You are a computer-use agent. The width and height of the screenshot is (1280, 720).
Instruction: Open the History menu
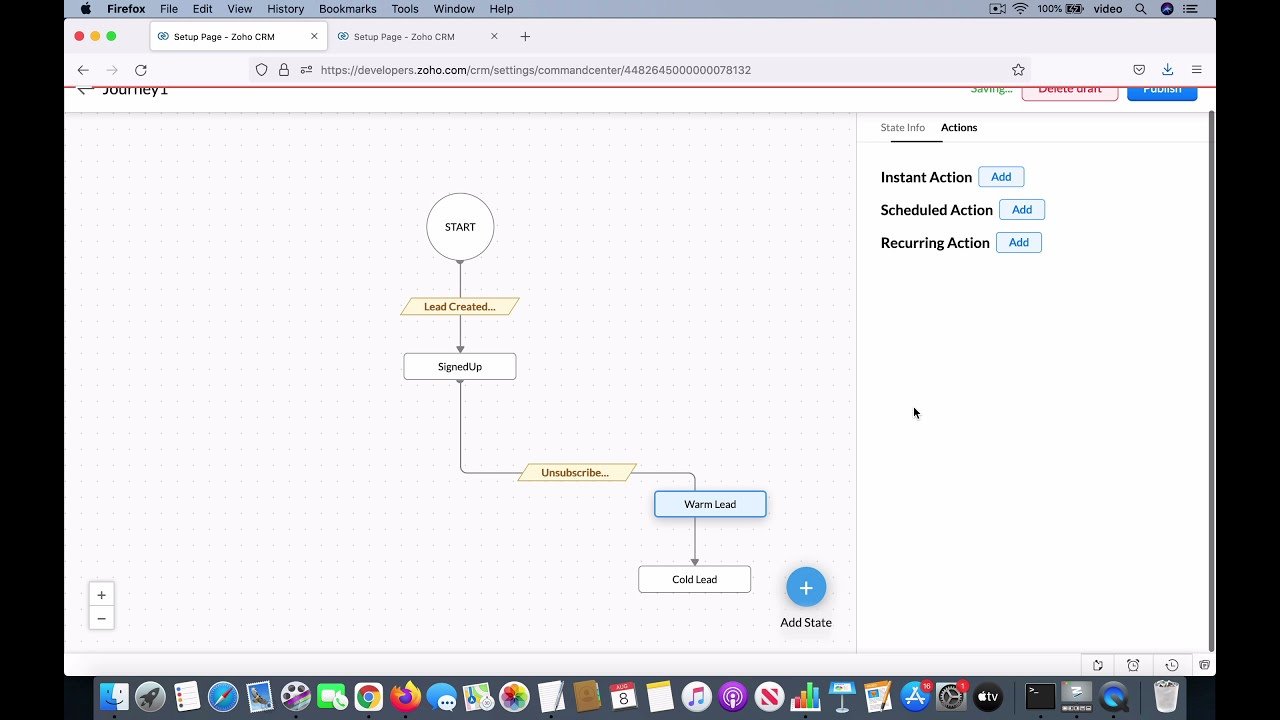285,9
